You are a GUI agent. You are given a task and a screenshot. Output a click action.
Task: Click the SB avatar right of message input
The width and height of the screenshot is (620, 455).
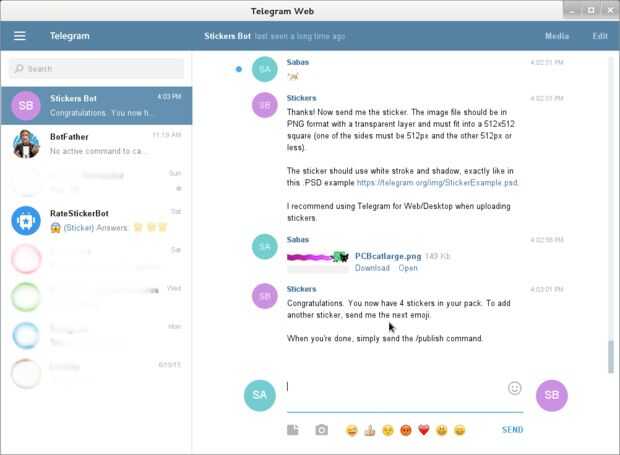coord(552,395)
